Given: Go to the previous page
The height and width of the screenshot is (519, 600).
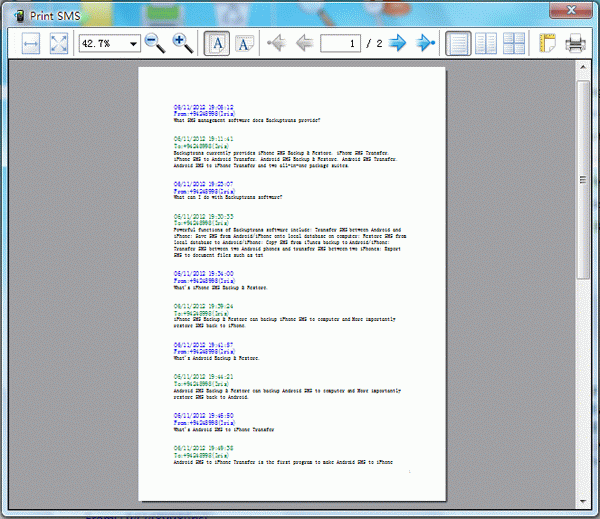Looking at the screenshot, I should pyautogui.click(x=305, y=43).
